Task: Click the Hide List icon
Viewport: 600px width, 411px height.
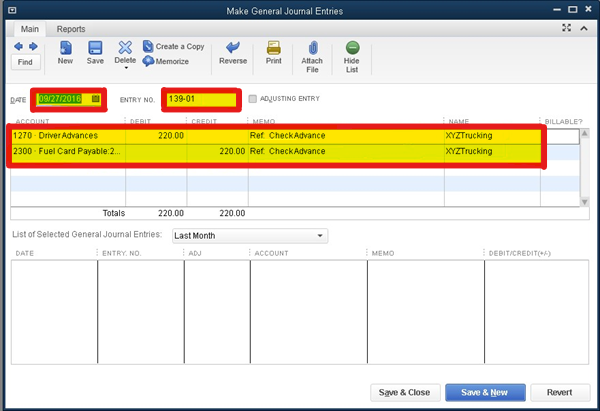Action: pyautogui.click(x=352, y=47)
